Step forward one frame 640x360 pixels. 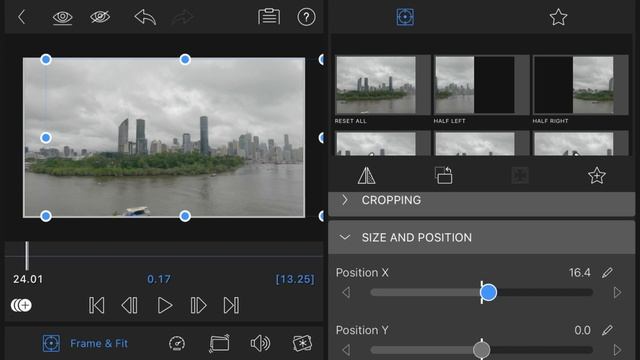tap(198, 305)
